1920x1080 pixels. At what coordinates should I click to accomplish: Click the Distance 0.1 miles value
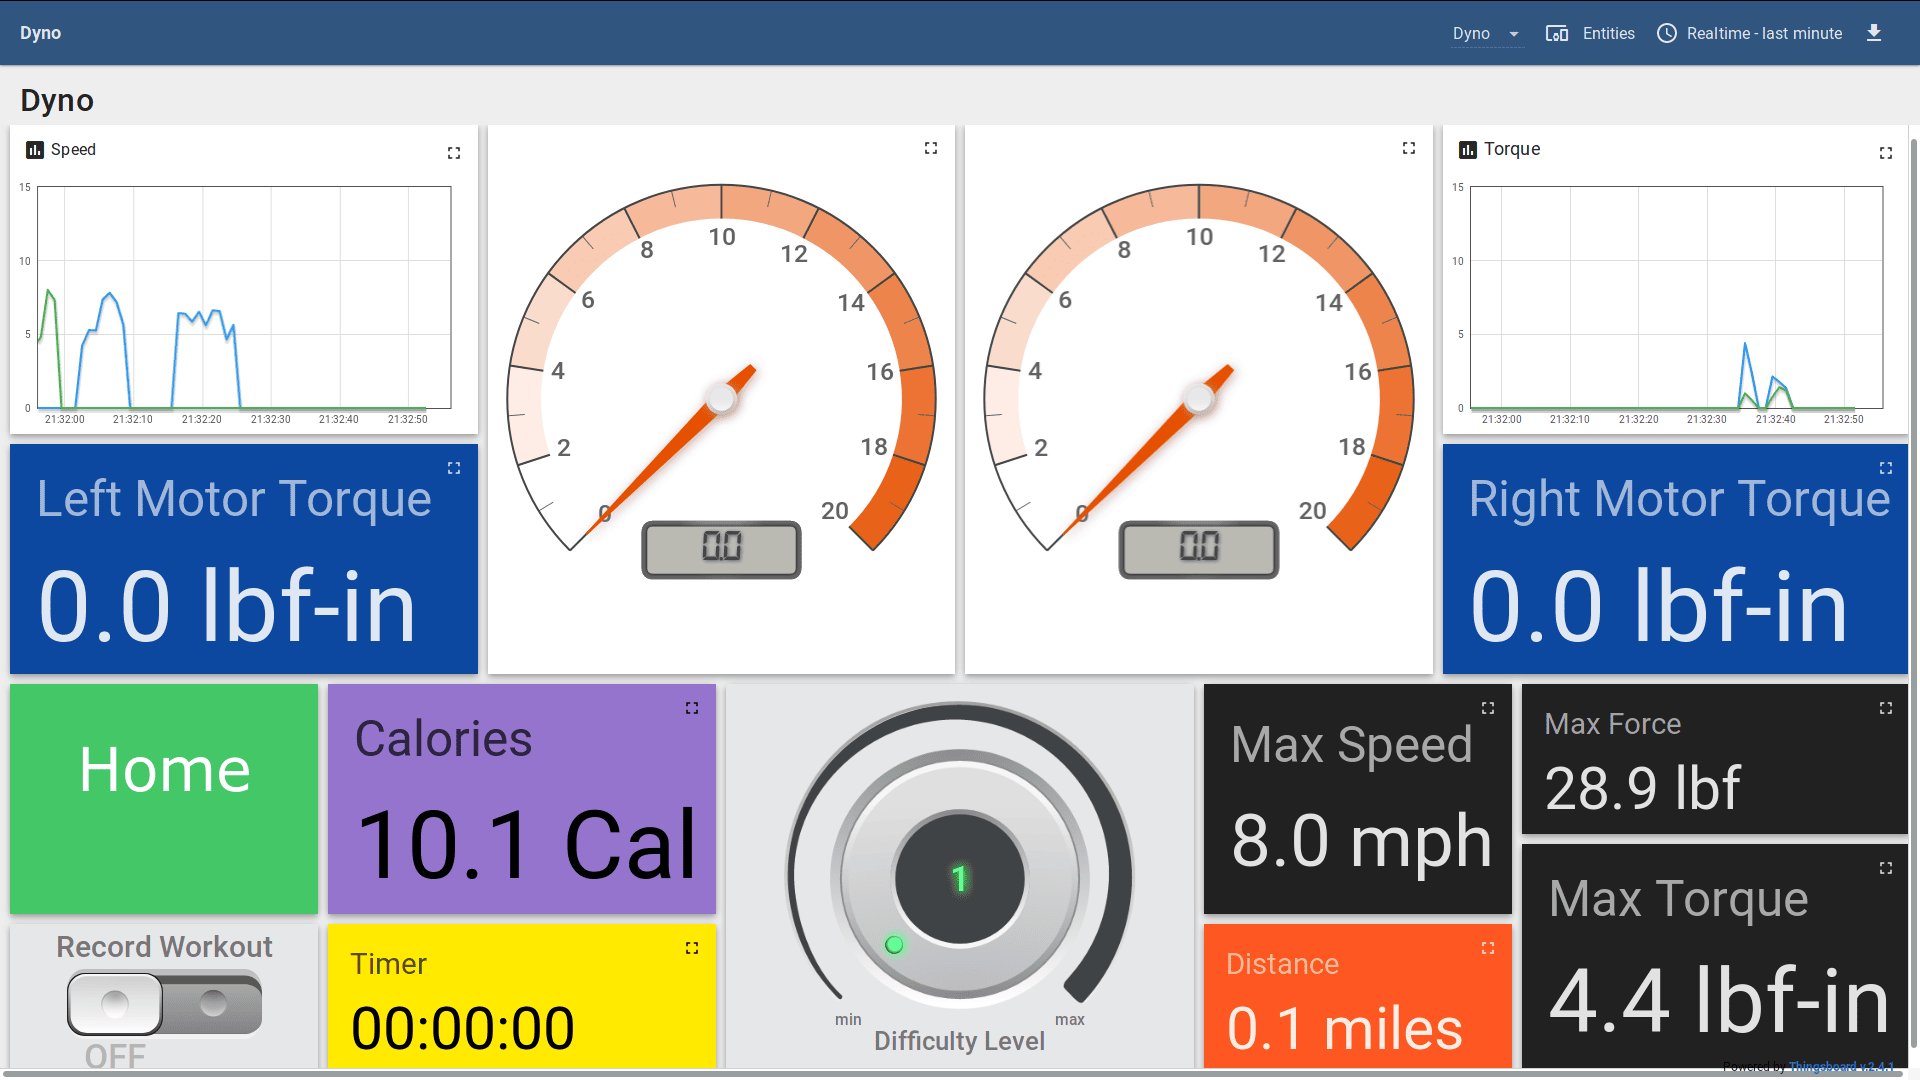1344,1029
